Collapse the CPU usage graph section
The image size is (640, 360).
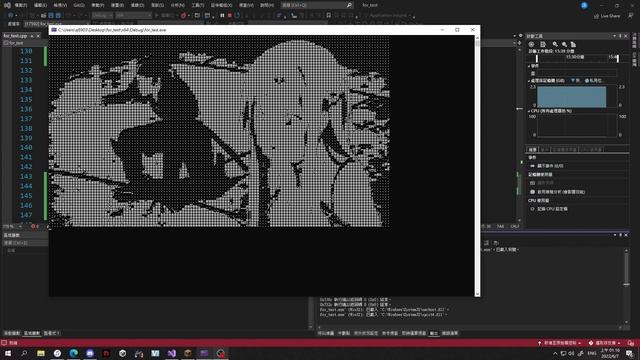529,111
